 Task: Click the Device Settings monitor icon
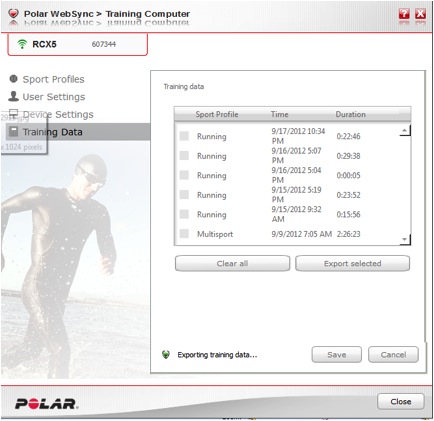13,113
